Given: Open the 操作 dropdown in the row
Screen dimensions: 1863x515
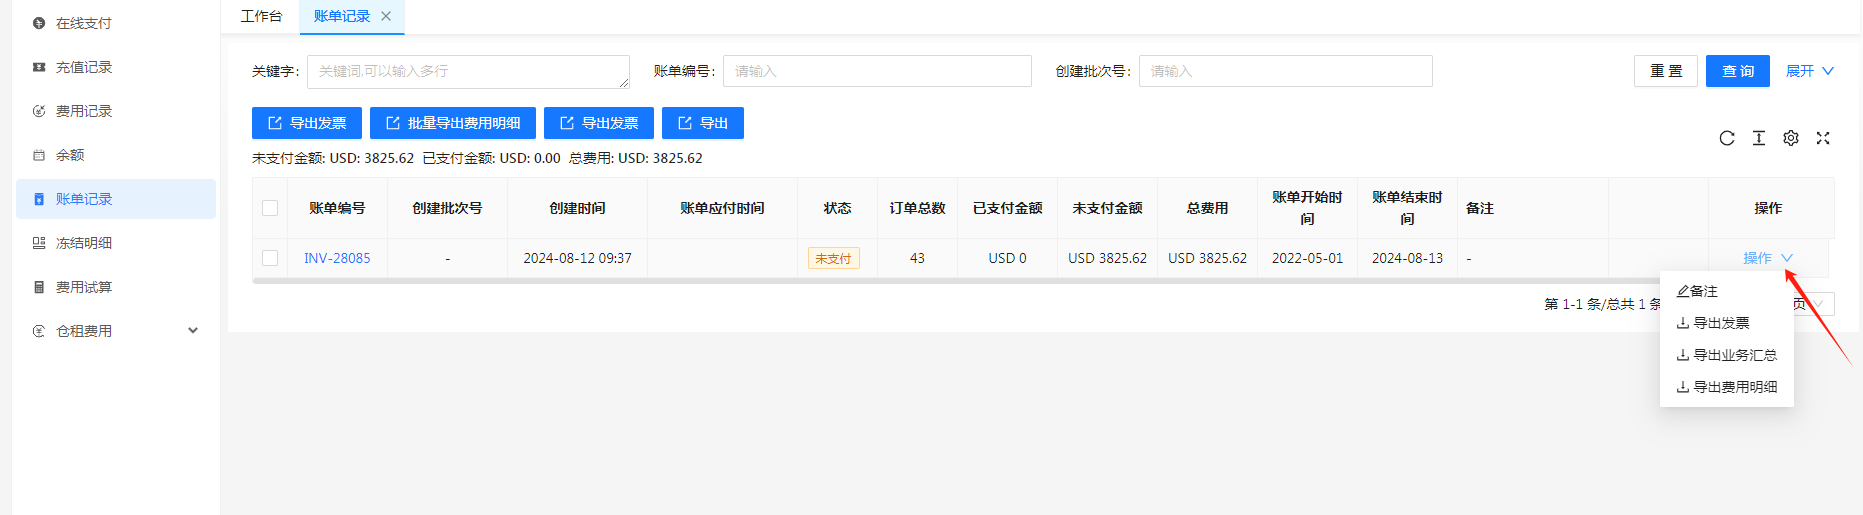Looking at the screenshot, I should (x=1767, y=258).
